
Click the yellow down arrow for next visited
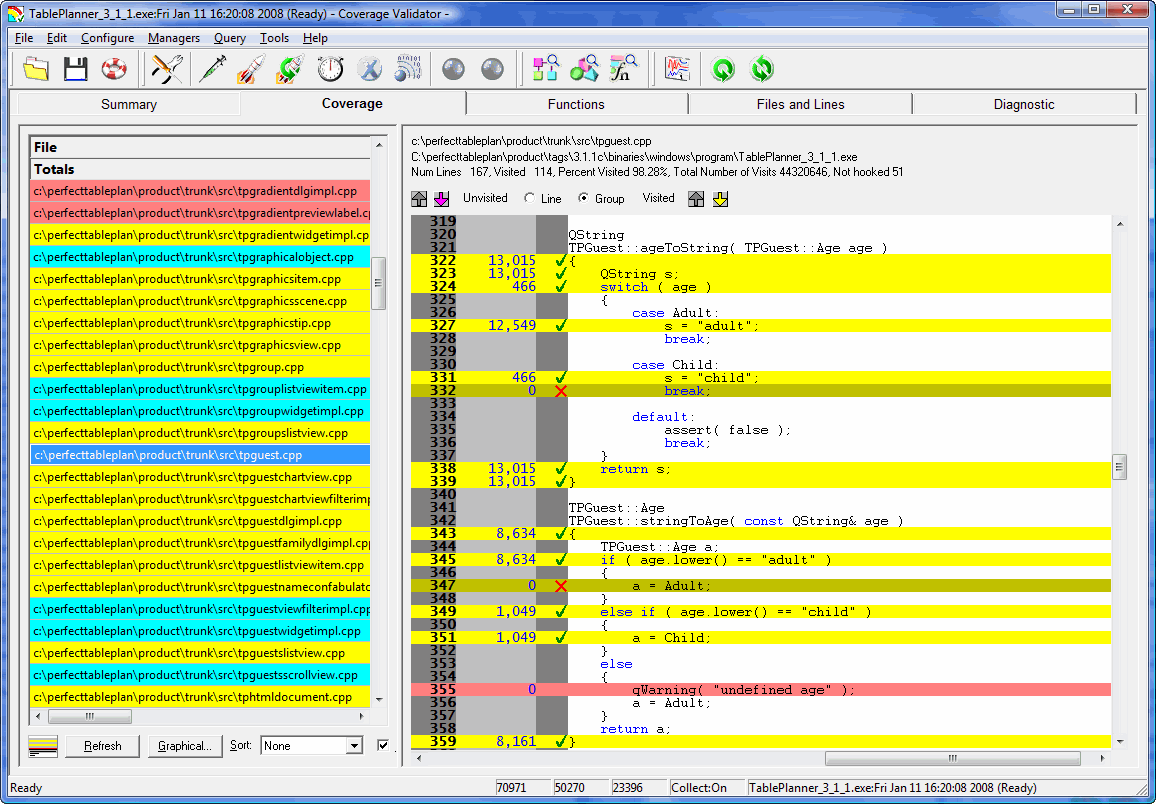pyautogui.click(x=720, y=199)
